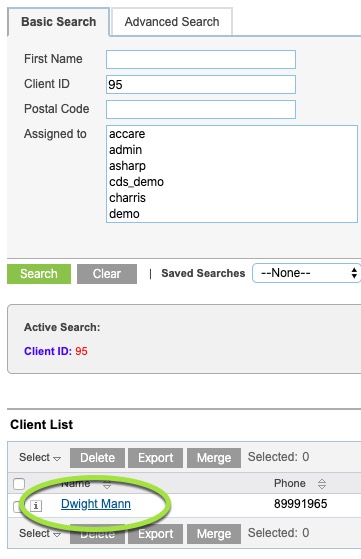Viewport: 361px width, 559px height.
Task: Expand the top Select dropdown above the list
Action: click(x=40, y=457)
